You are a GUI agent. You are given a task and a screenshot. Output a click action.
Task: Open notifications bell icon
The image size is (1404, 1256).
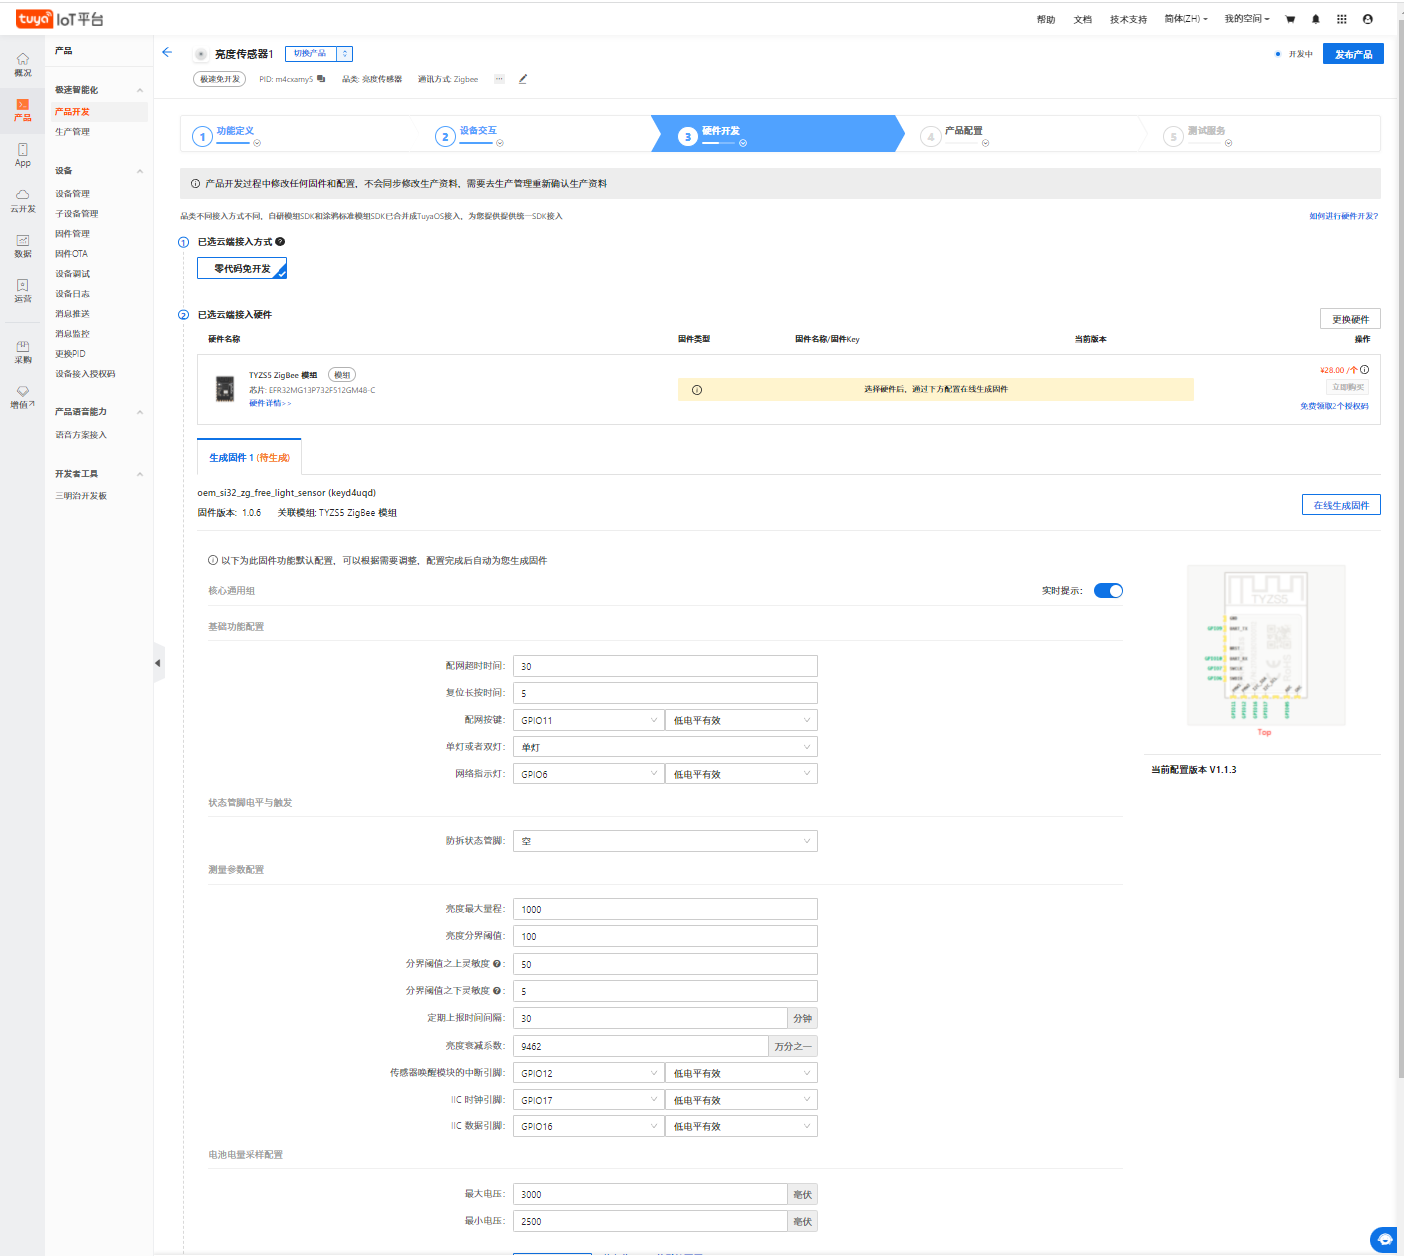click(x=1316, y=19)
